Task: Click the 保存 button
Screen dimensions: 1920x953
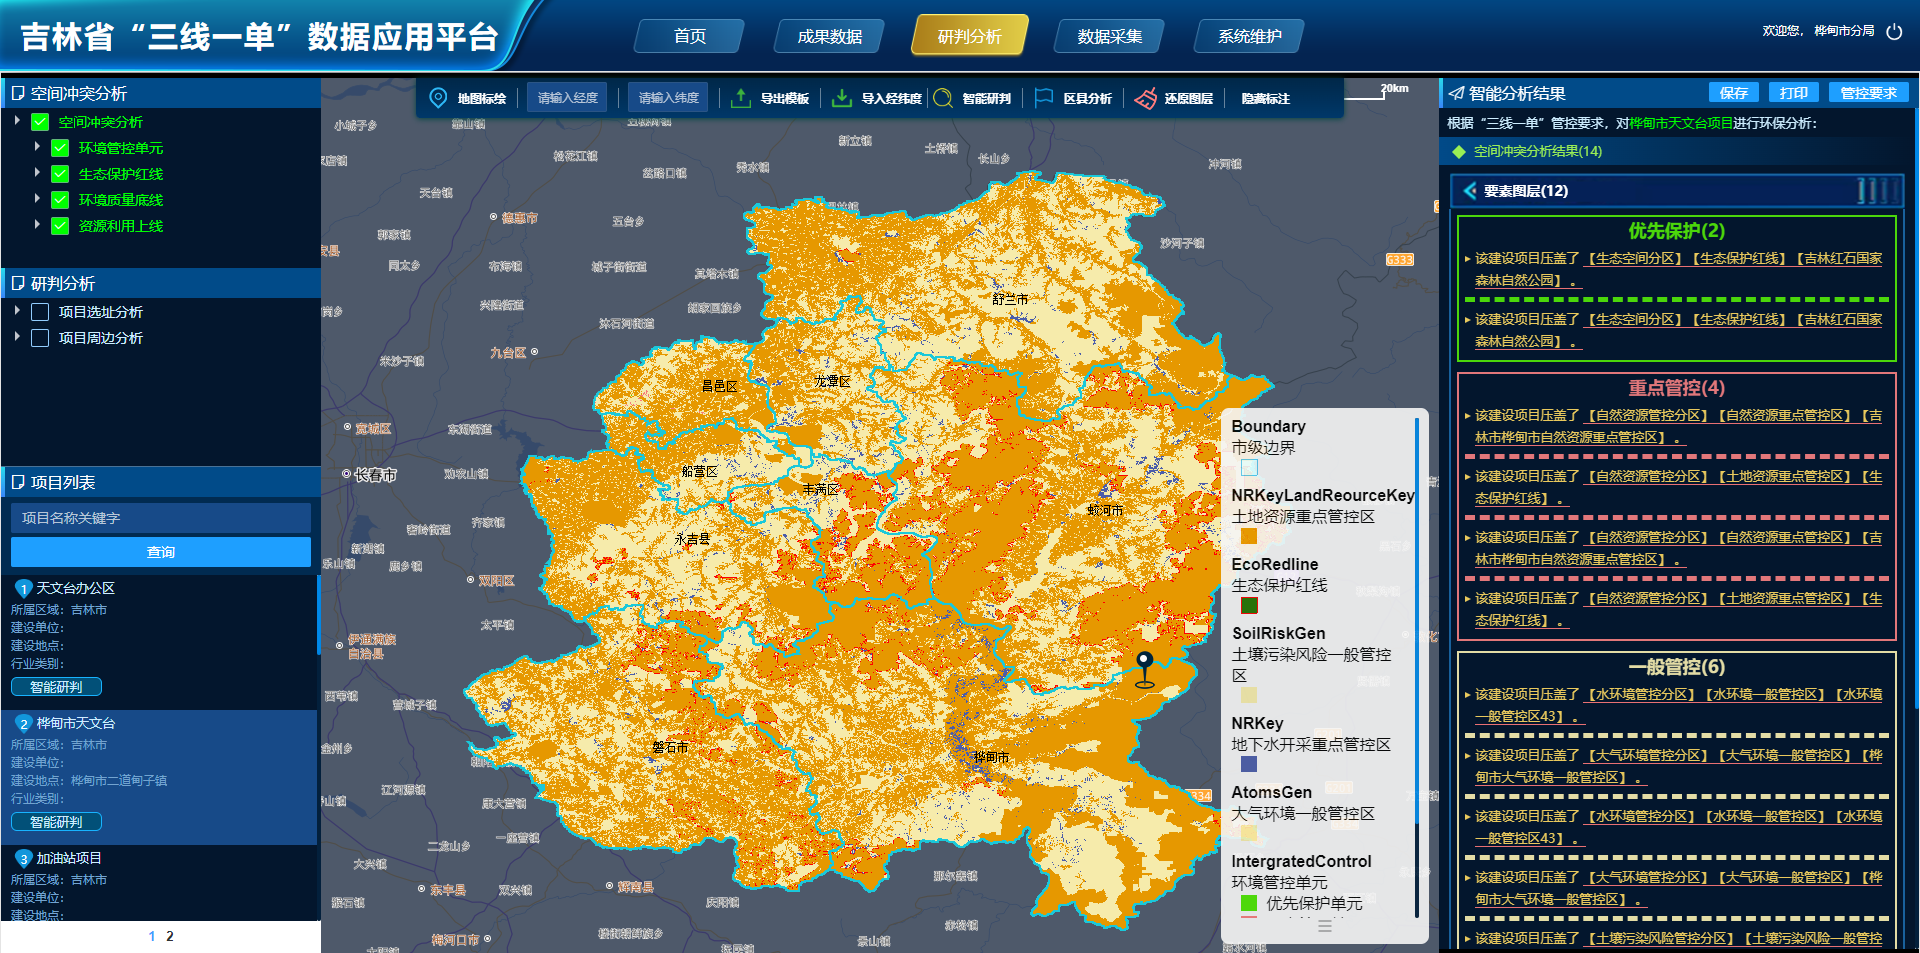Action: point(1733,93)
